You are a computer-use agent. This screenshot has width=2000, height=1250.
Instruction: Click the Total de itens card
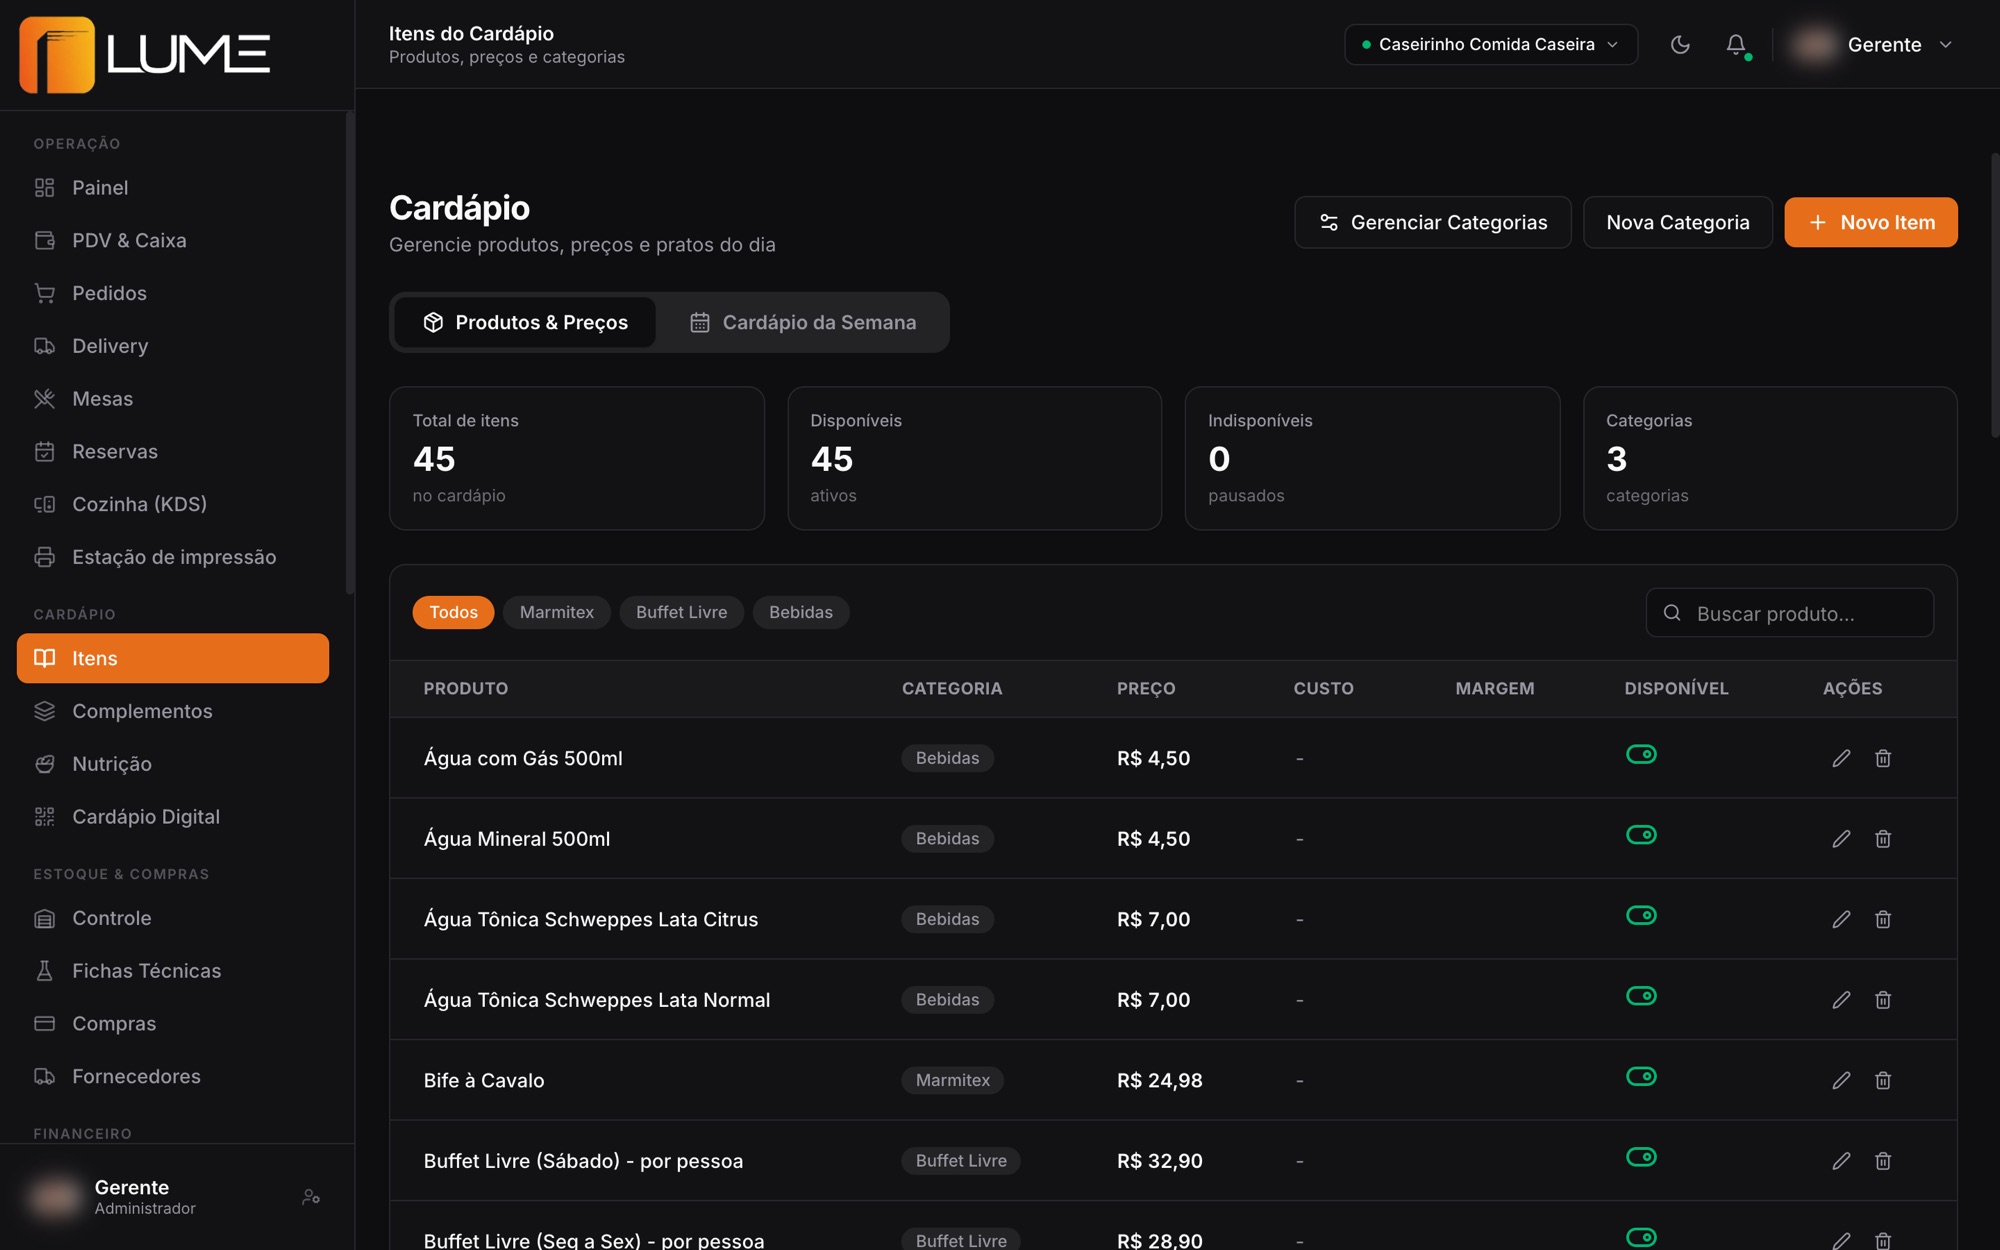[x=576, y=458]
